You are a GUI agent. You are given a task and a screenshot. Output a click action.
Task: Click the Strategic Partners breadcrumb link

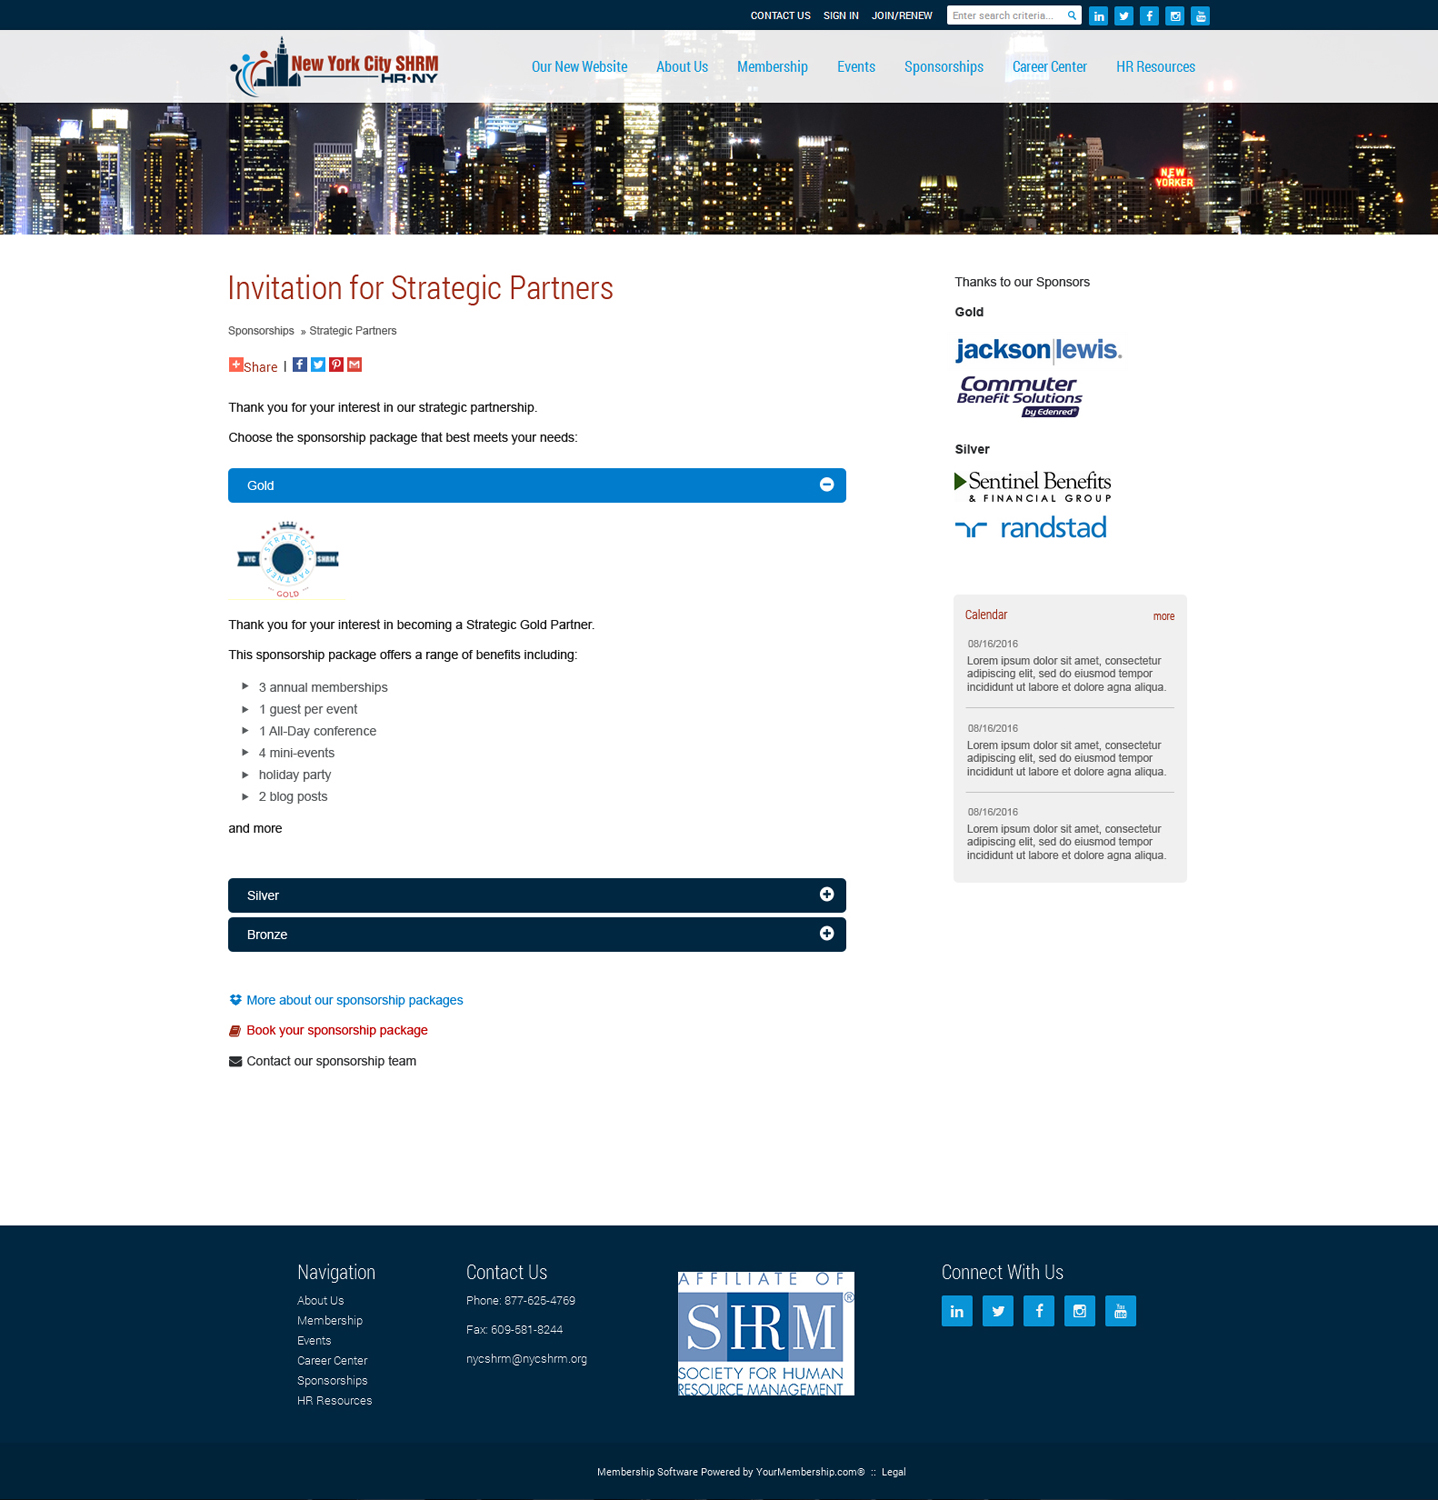(x=353, y=331)
